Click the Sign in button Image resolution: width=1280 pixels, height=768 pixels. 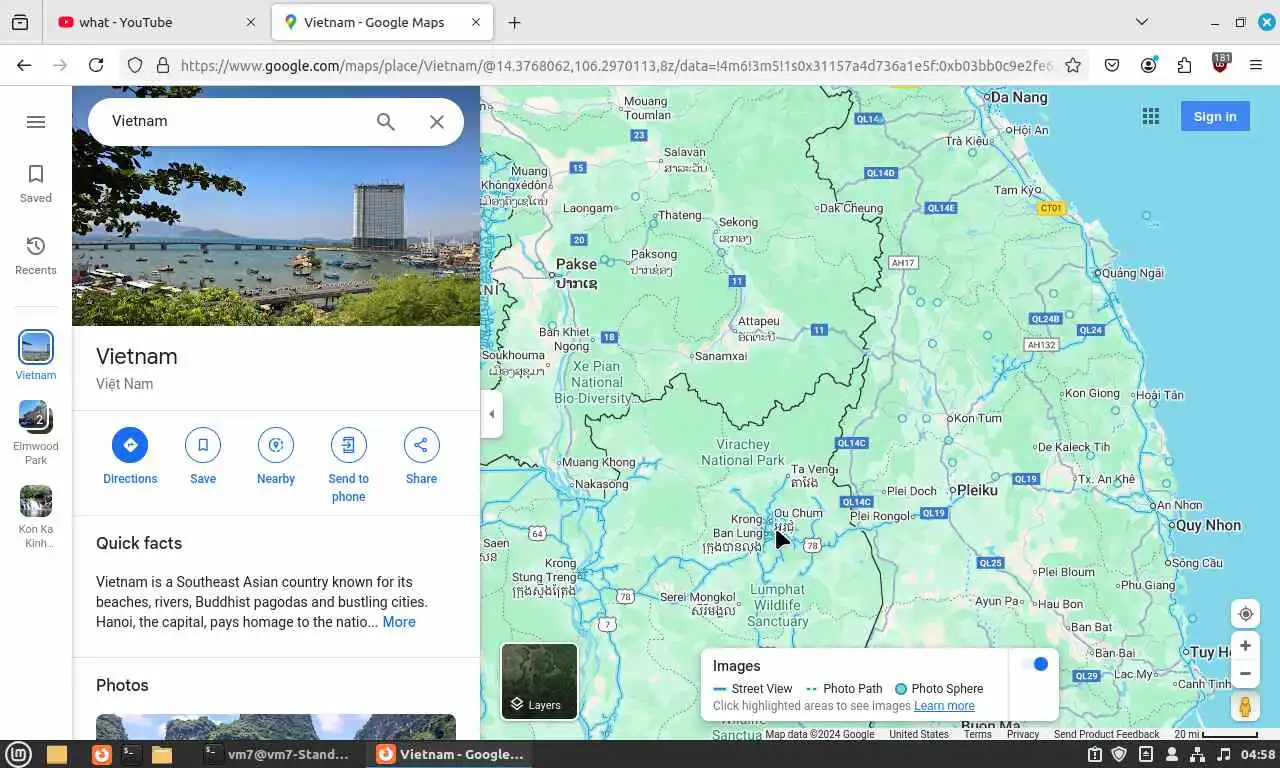point(1215,117)
